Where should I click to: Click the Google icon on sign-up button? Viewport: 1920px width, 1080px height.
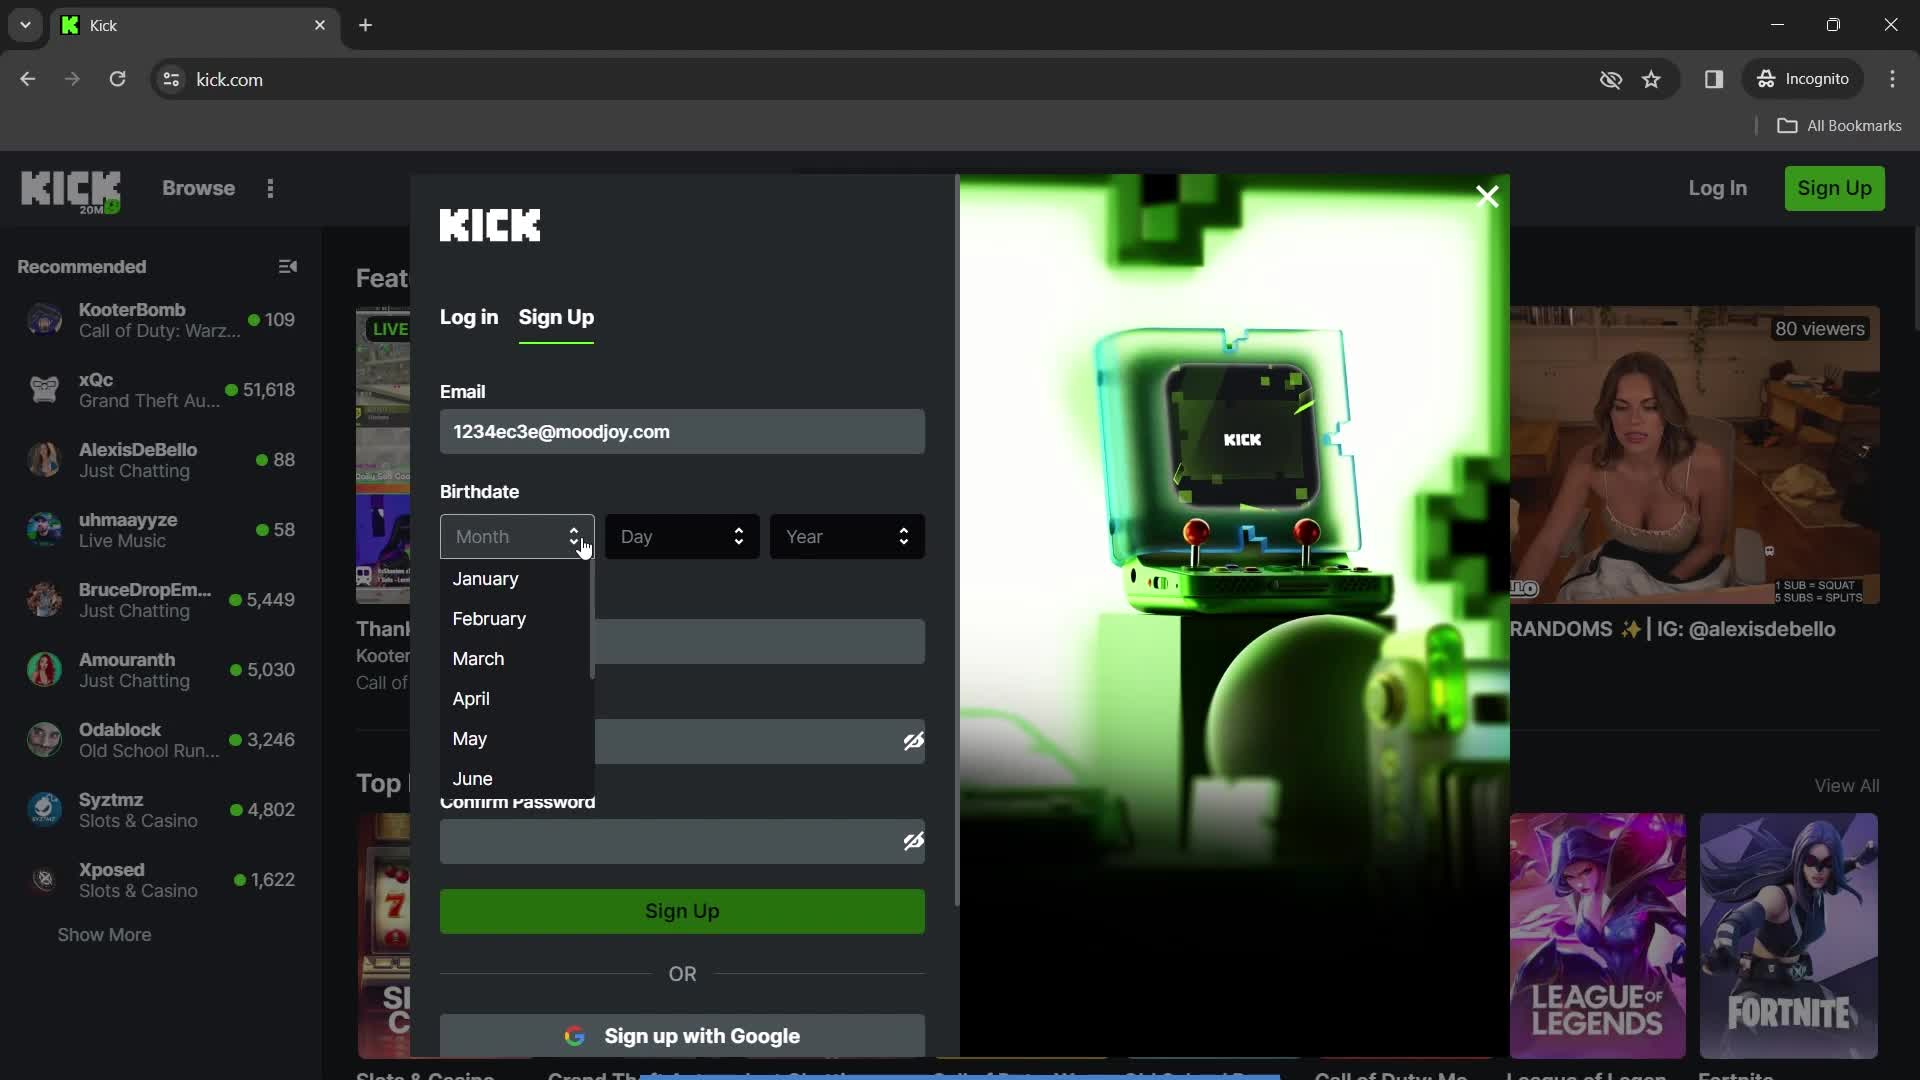tap(575, 1035)
